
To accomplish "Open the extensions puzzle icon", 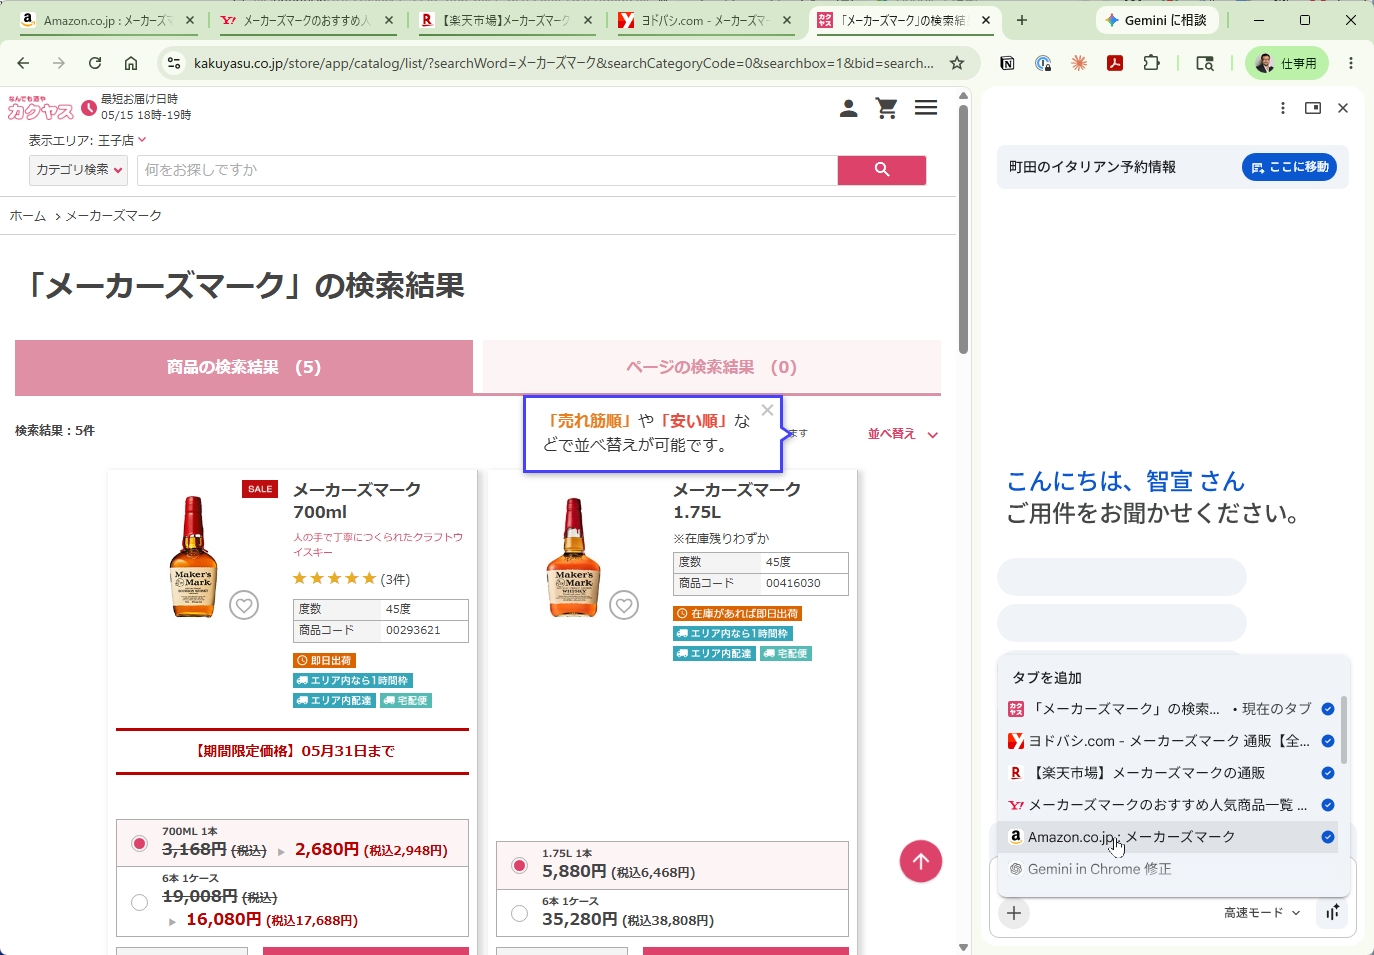I will tap(1151, 63).
